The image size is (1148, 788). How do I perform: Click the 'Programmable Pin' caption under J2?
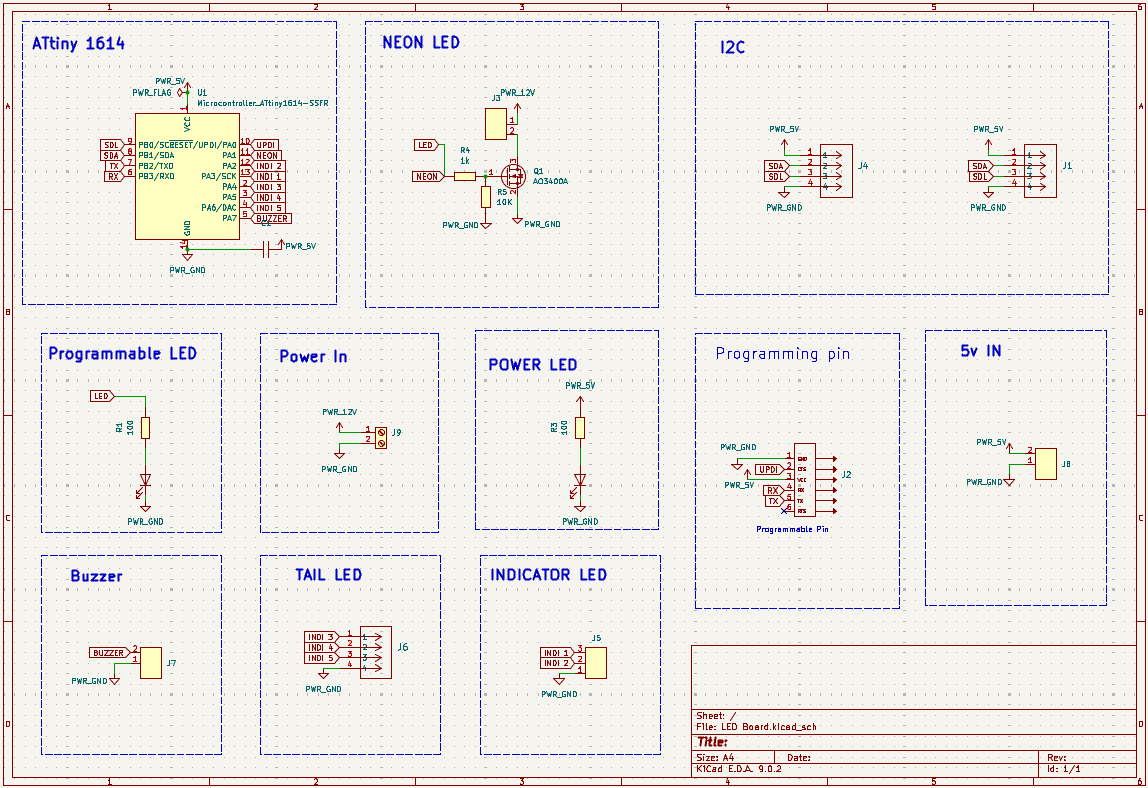(792, 529)
